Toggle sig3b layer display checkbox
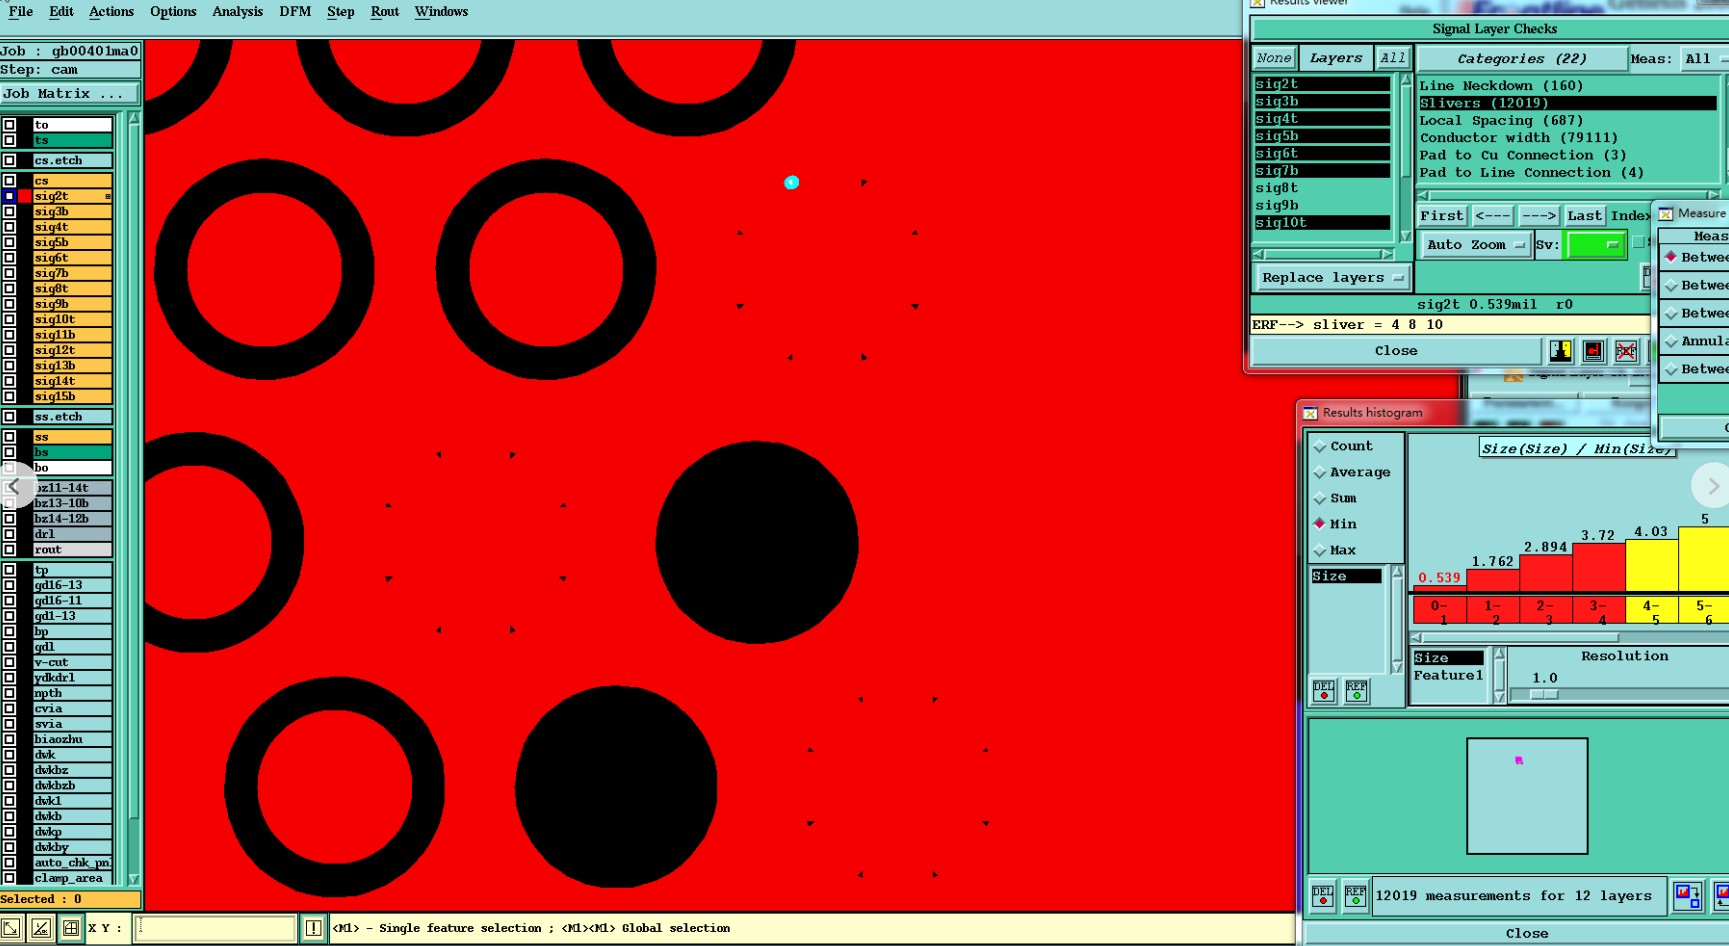Viewport: 1729px width, 946px height. pos(9,212)
